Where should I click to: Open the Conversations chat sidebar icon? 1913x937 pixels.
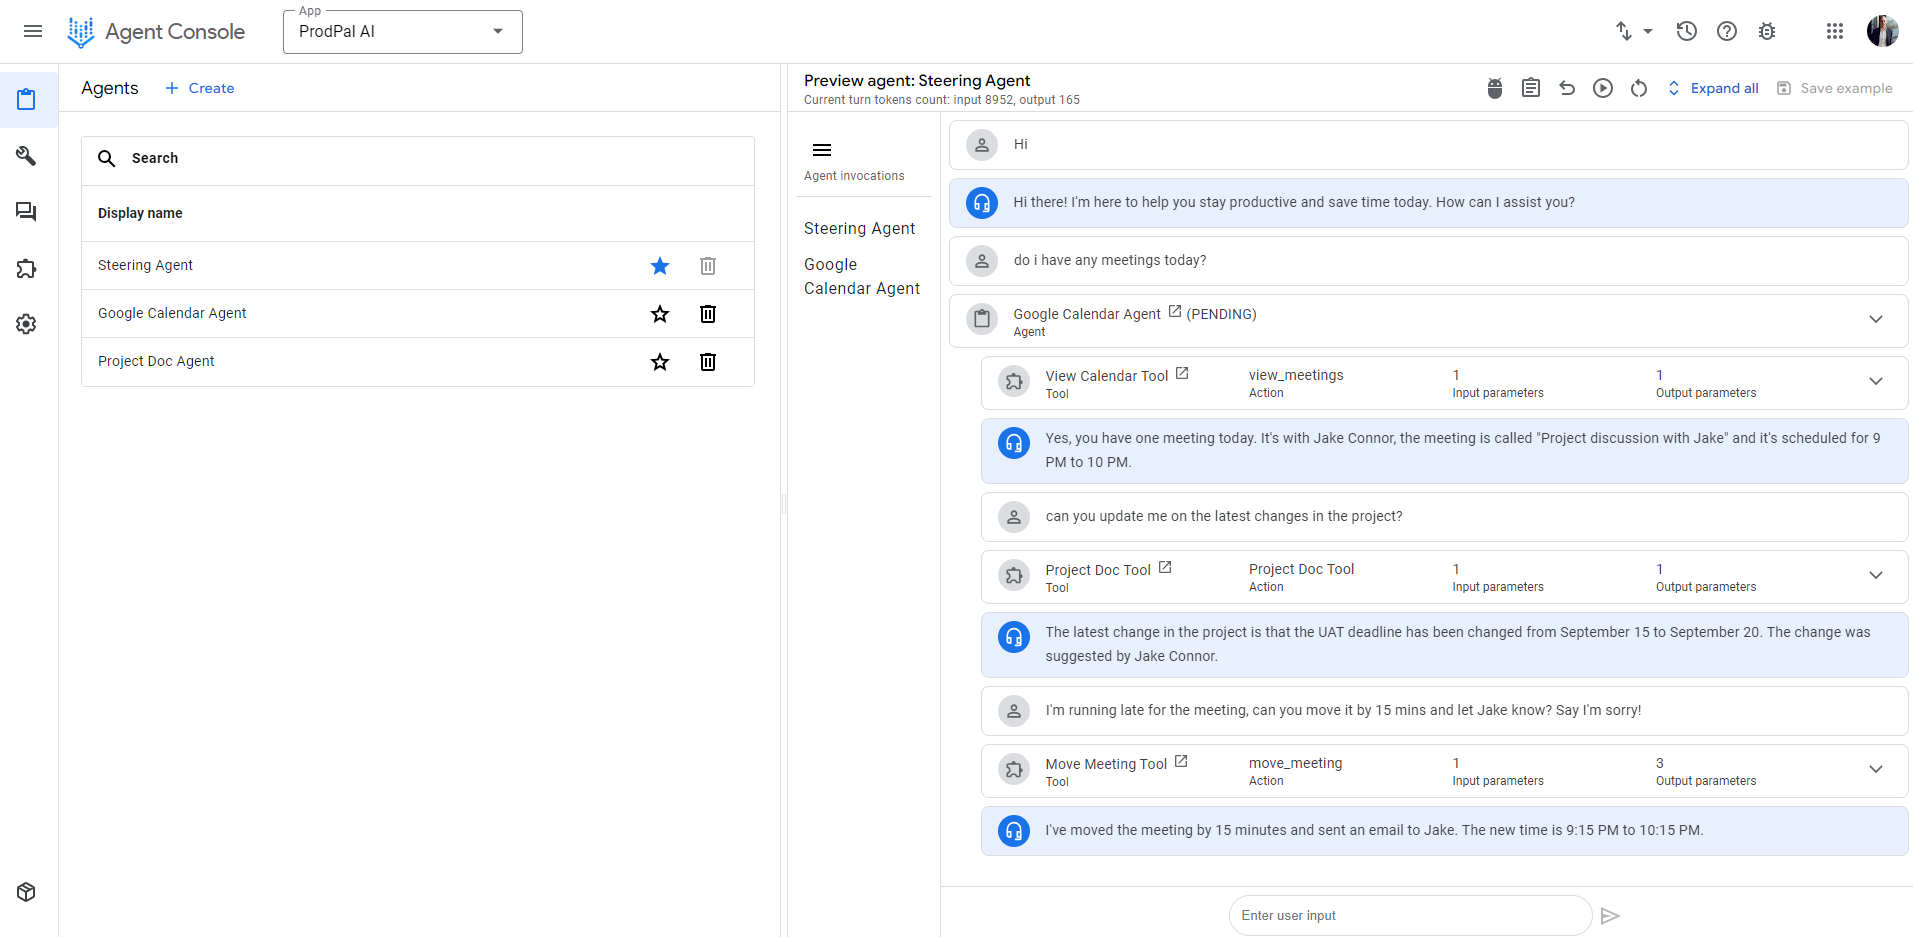27,212
